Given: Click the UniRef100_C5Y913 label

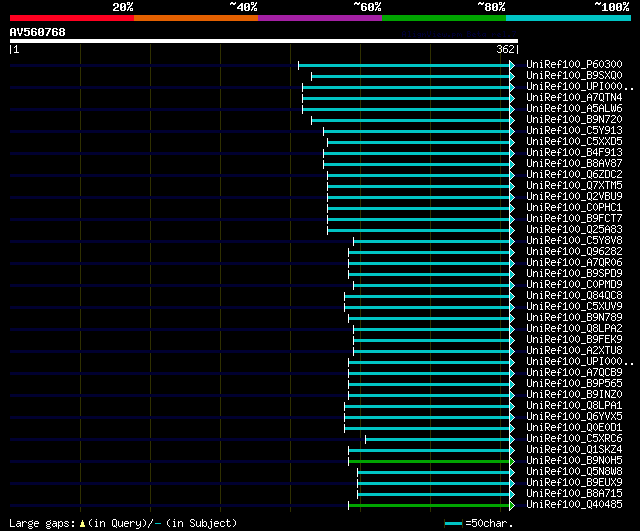Looking at the screenshot, I should [x=574, y=131].
